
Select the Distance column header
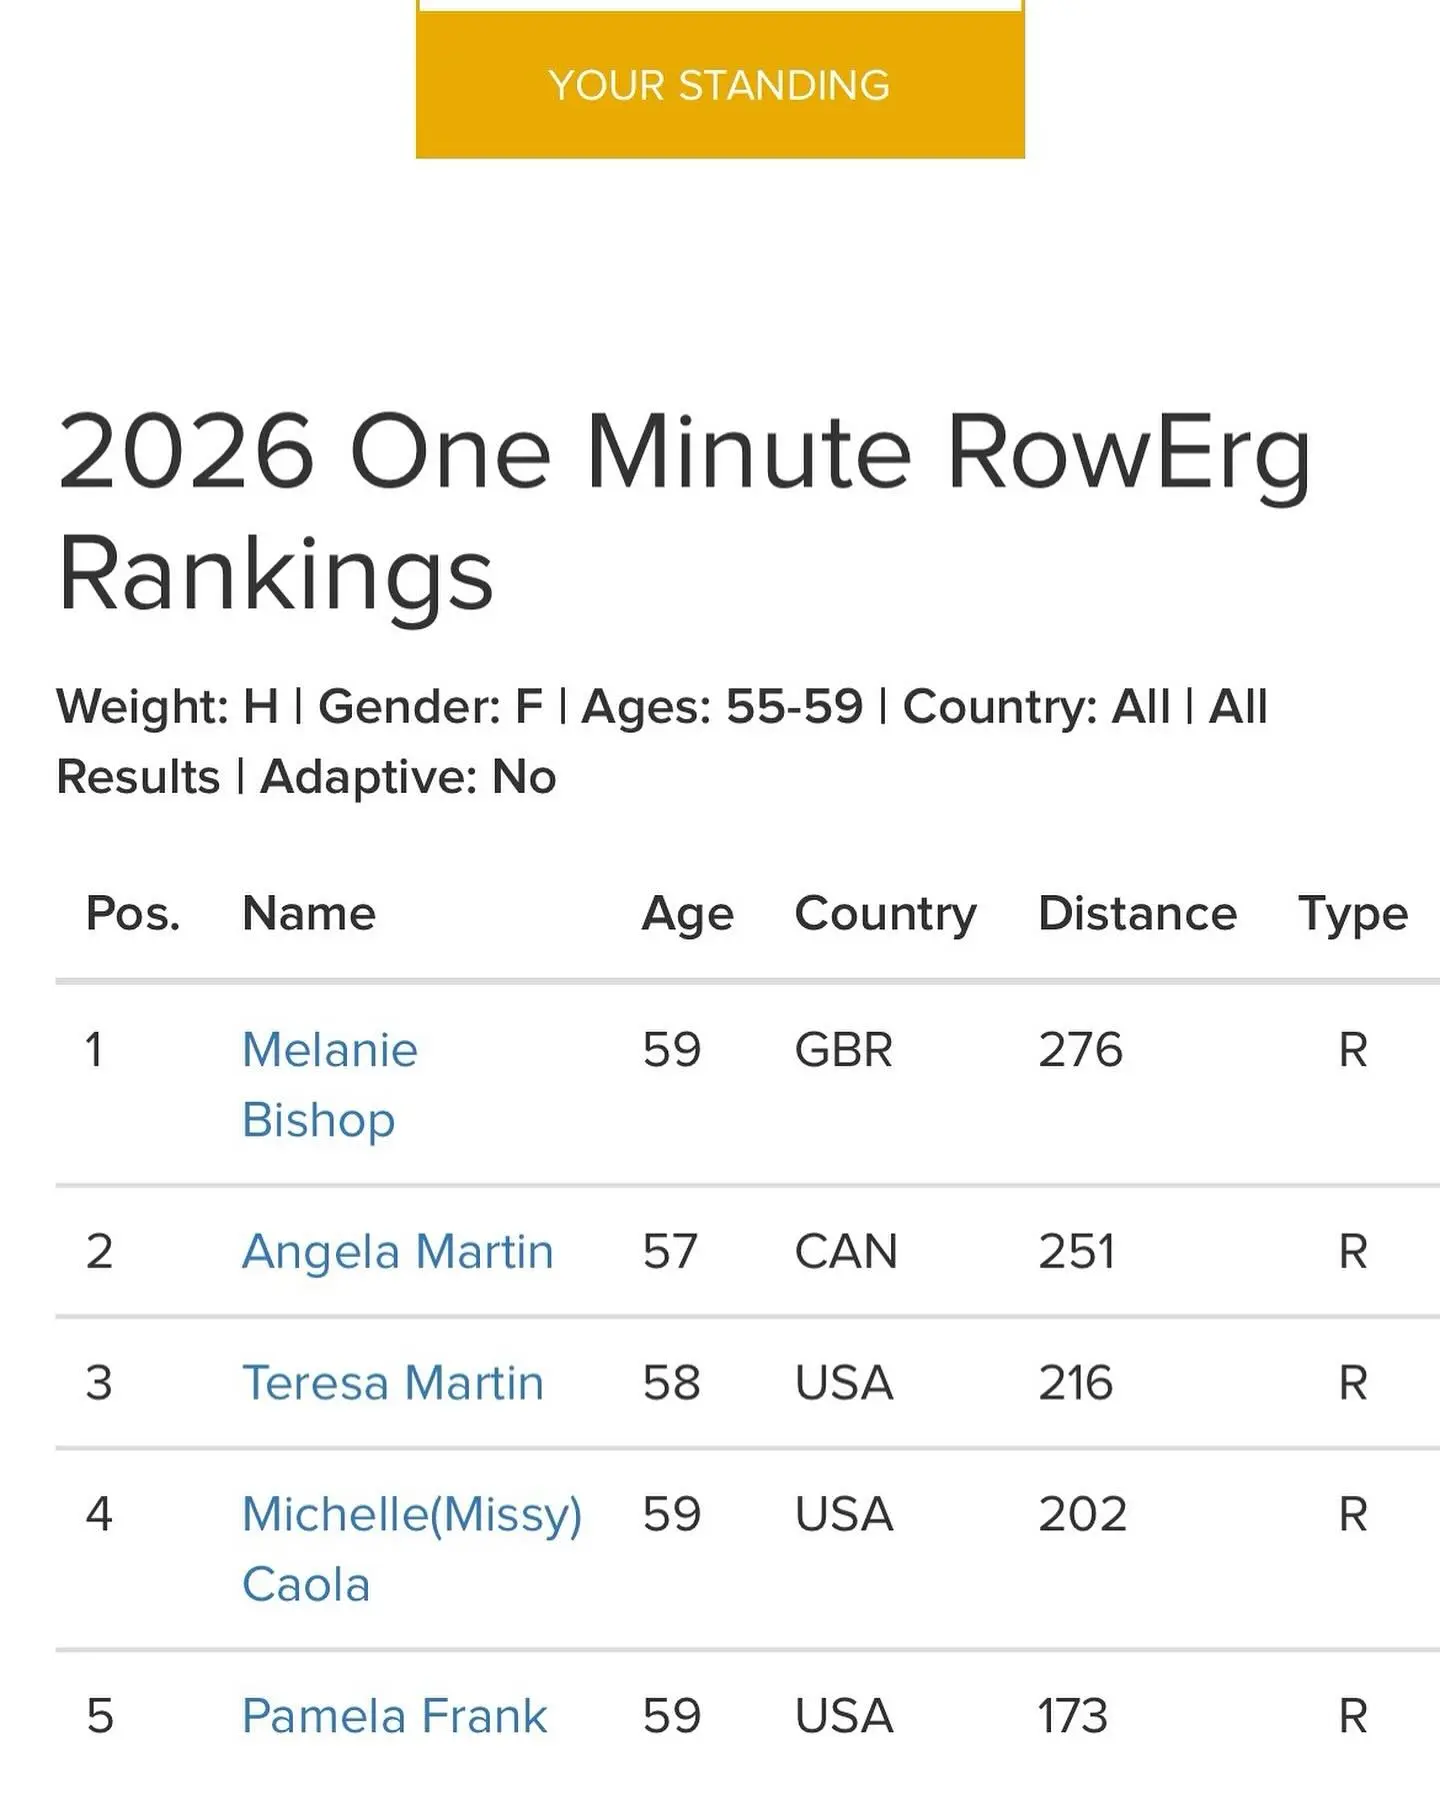[1138, 913]
